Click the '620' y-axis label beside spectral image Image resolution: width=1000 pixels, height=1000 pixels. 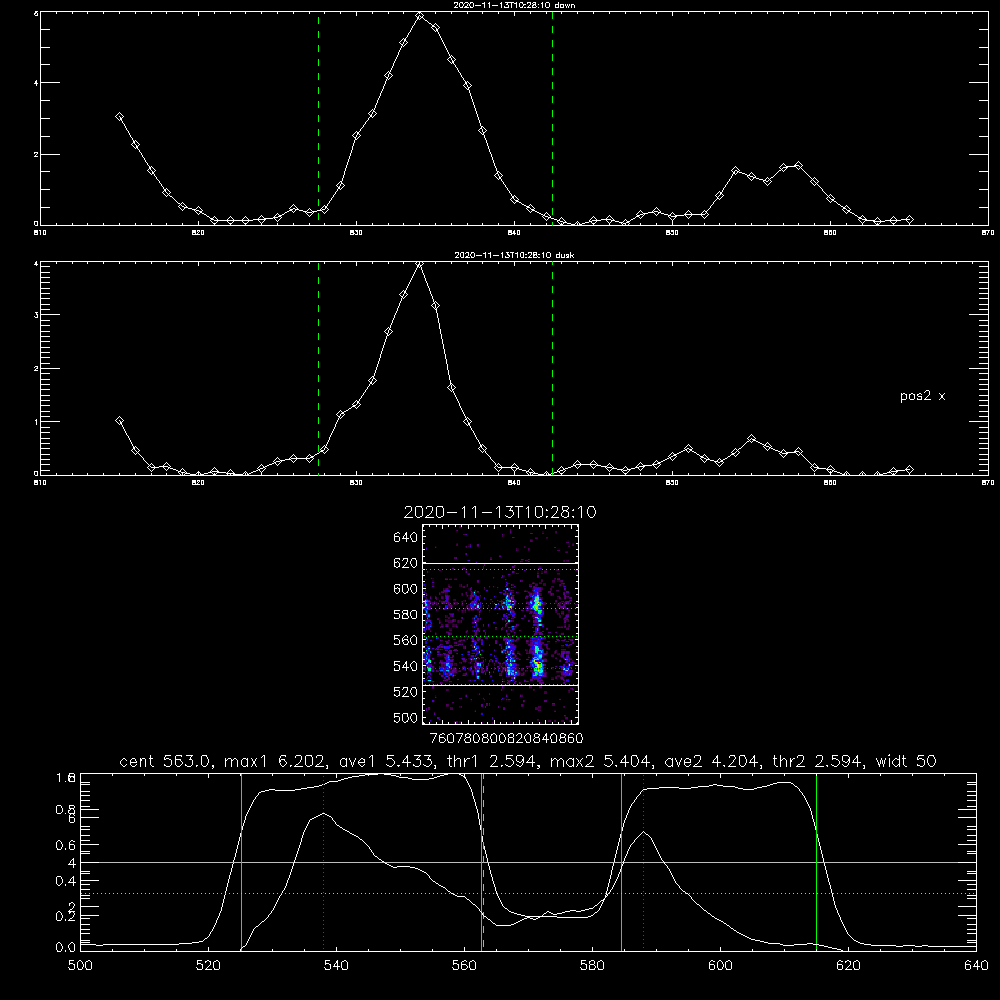click(405, 563)
